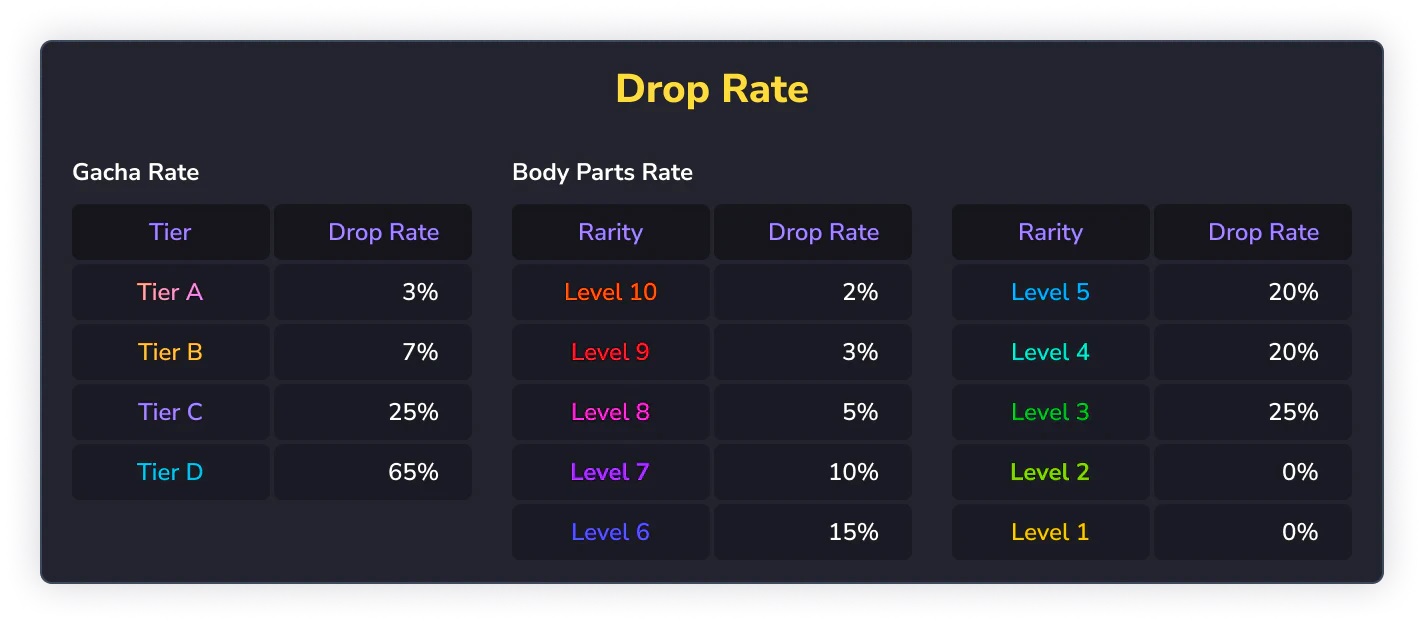Click the 65% drop rate value

tap(414, 472)
